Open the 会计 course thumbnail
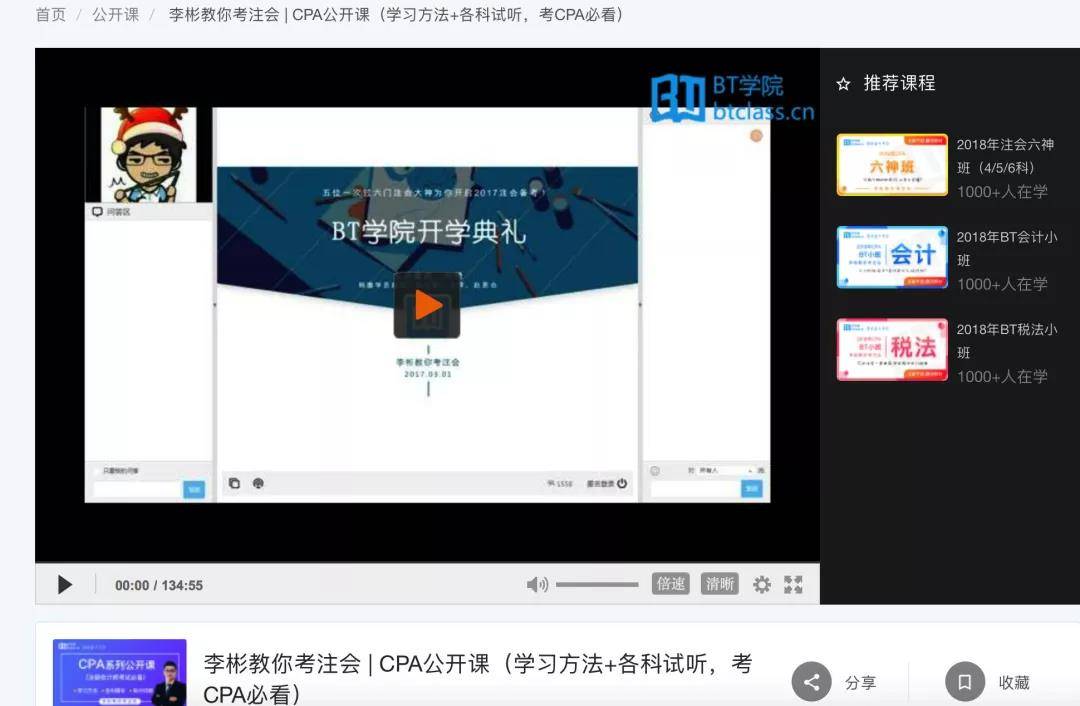1080x706 pixels. pos(892,257)
